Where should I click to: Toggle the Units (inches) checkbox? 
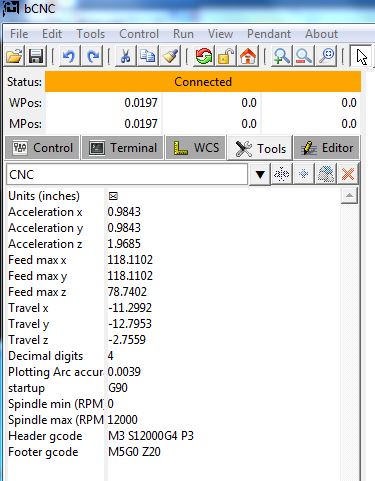click(113, 196)
